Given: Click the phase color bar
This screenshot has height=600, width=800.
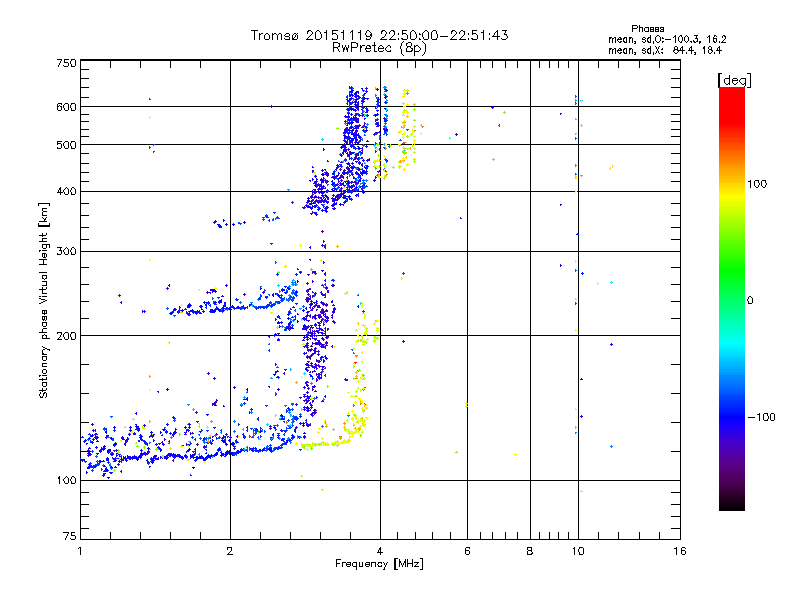Looking at the screenshot, I should (732, 298).
